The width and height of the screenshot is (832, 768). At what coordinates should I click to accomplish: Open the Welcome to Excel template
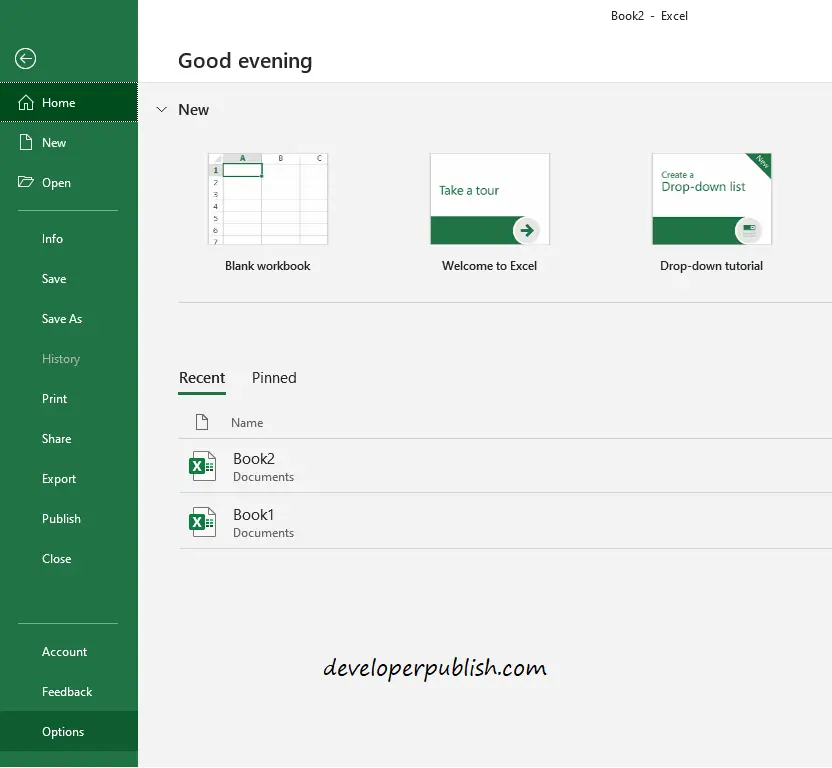coord(490,199)
